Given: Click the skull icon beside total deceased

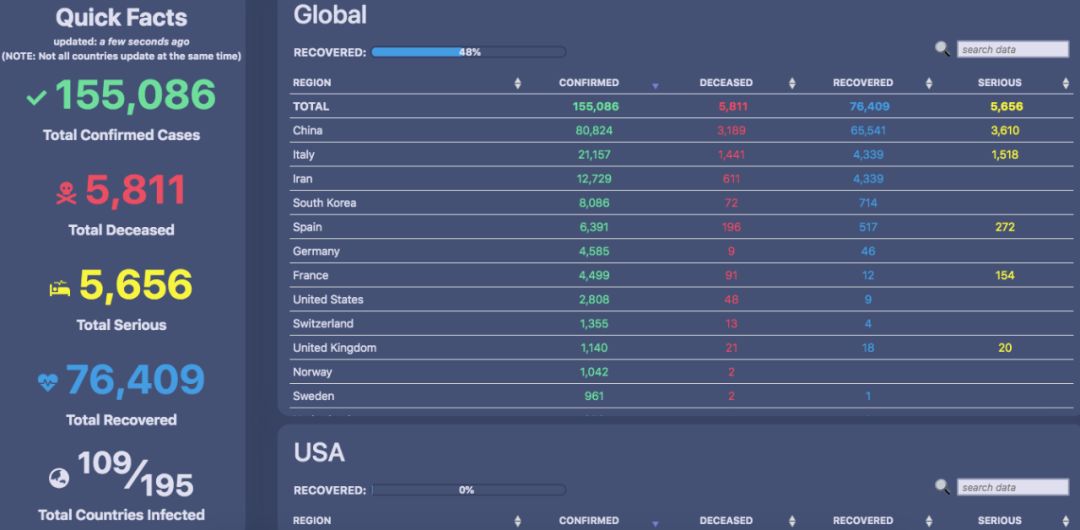Looking at the screenshot, I should point(66,193).
